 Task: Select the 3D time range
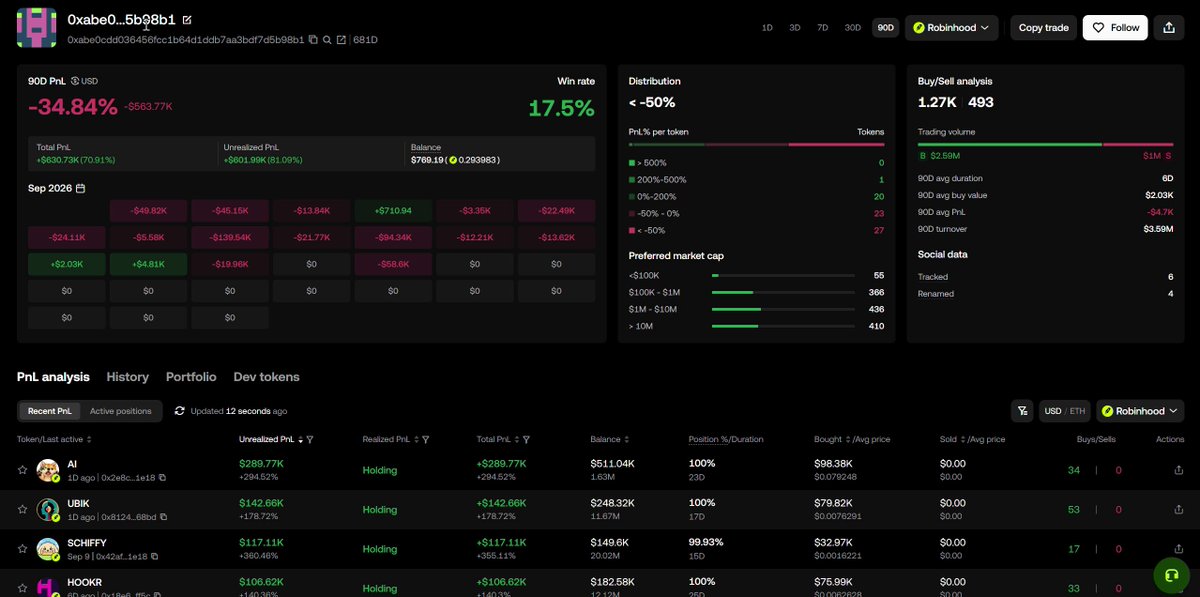[x=795, y=28]
